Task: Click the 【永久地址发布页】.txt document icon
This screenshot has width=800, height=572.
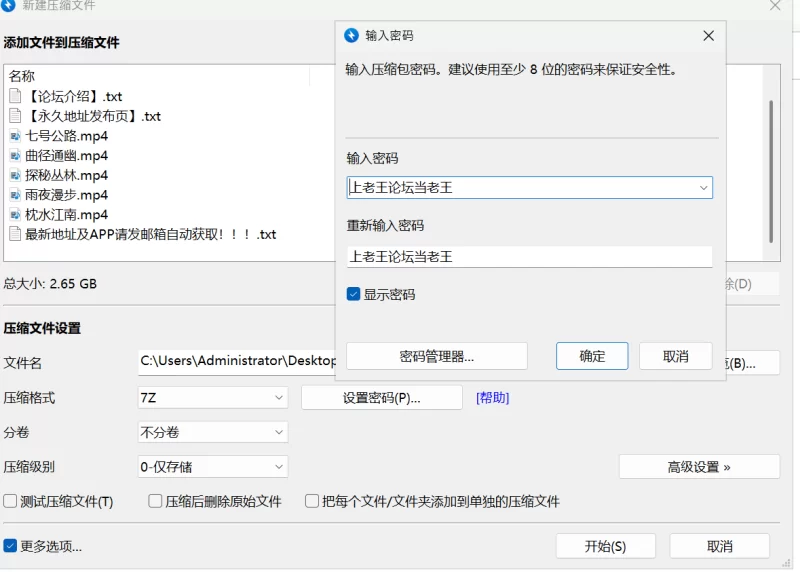Action: tap(15, 116)
